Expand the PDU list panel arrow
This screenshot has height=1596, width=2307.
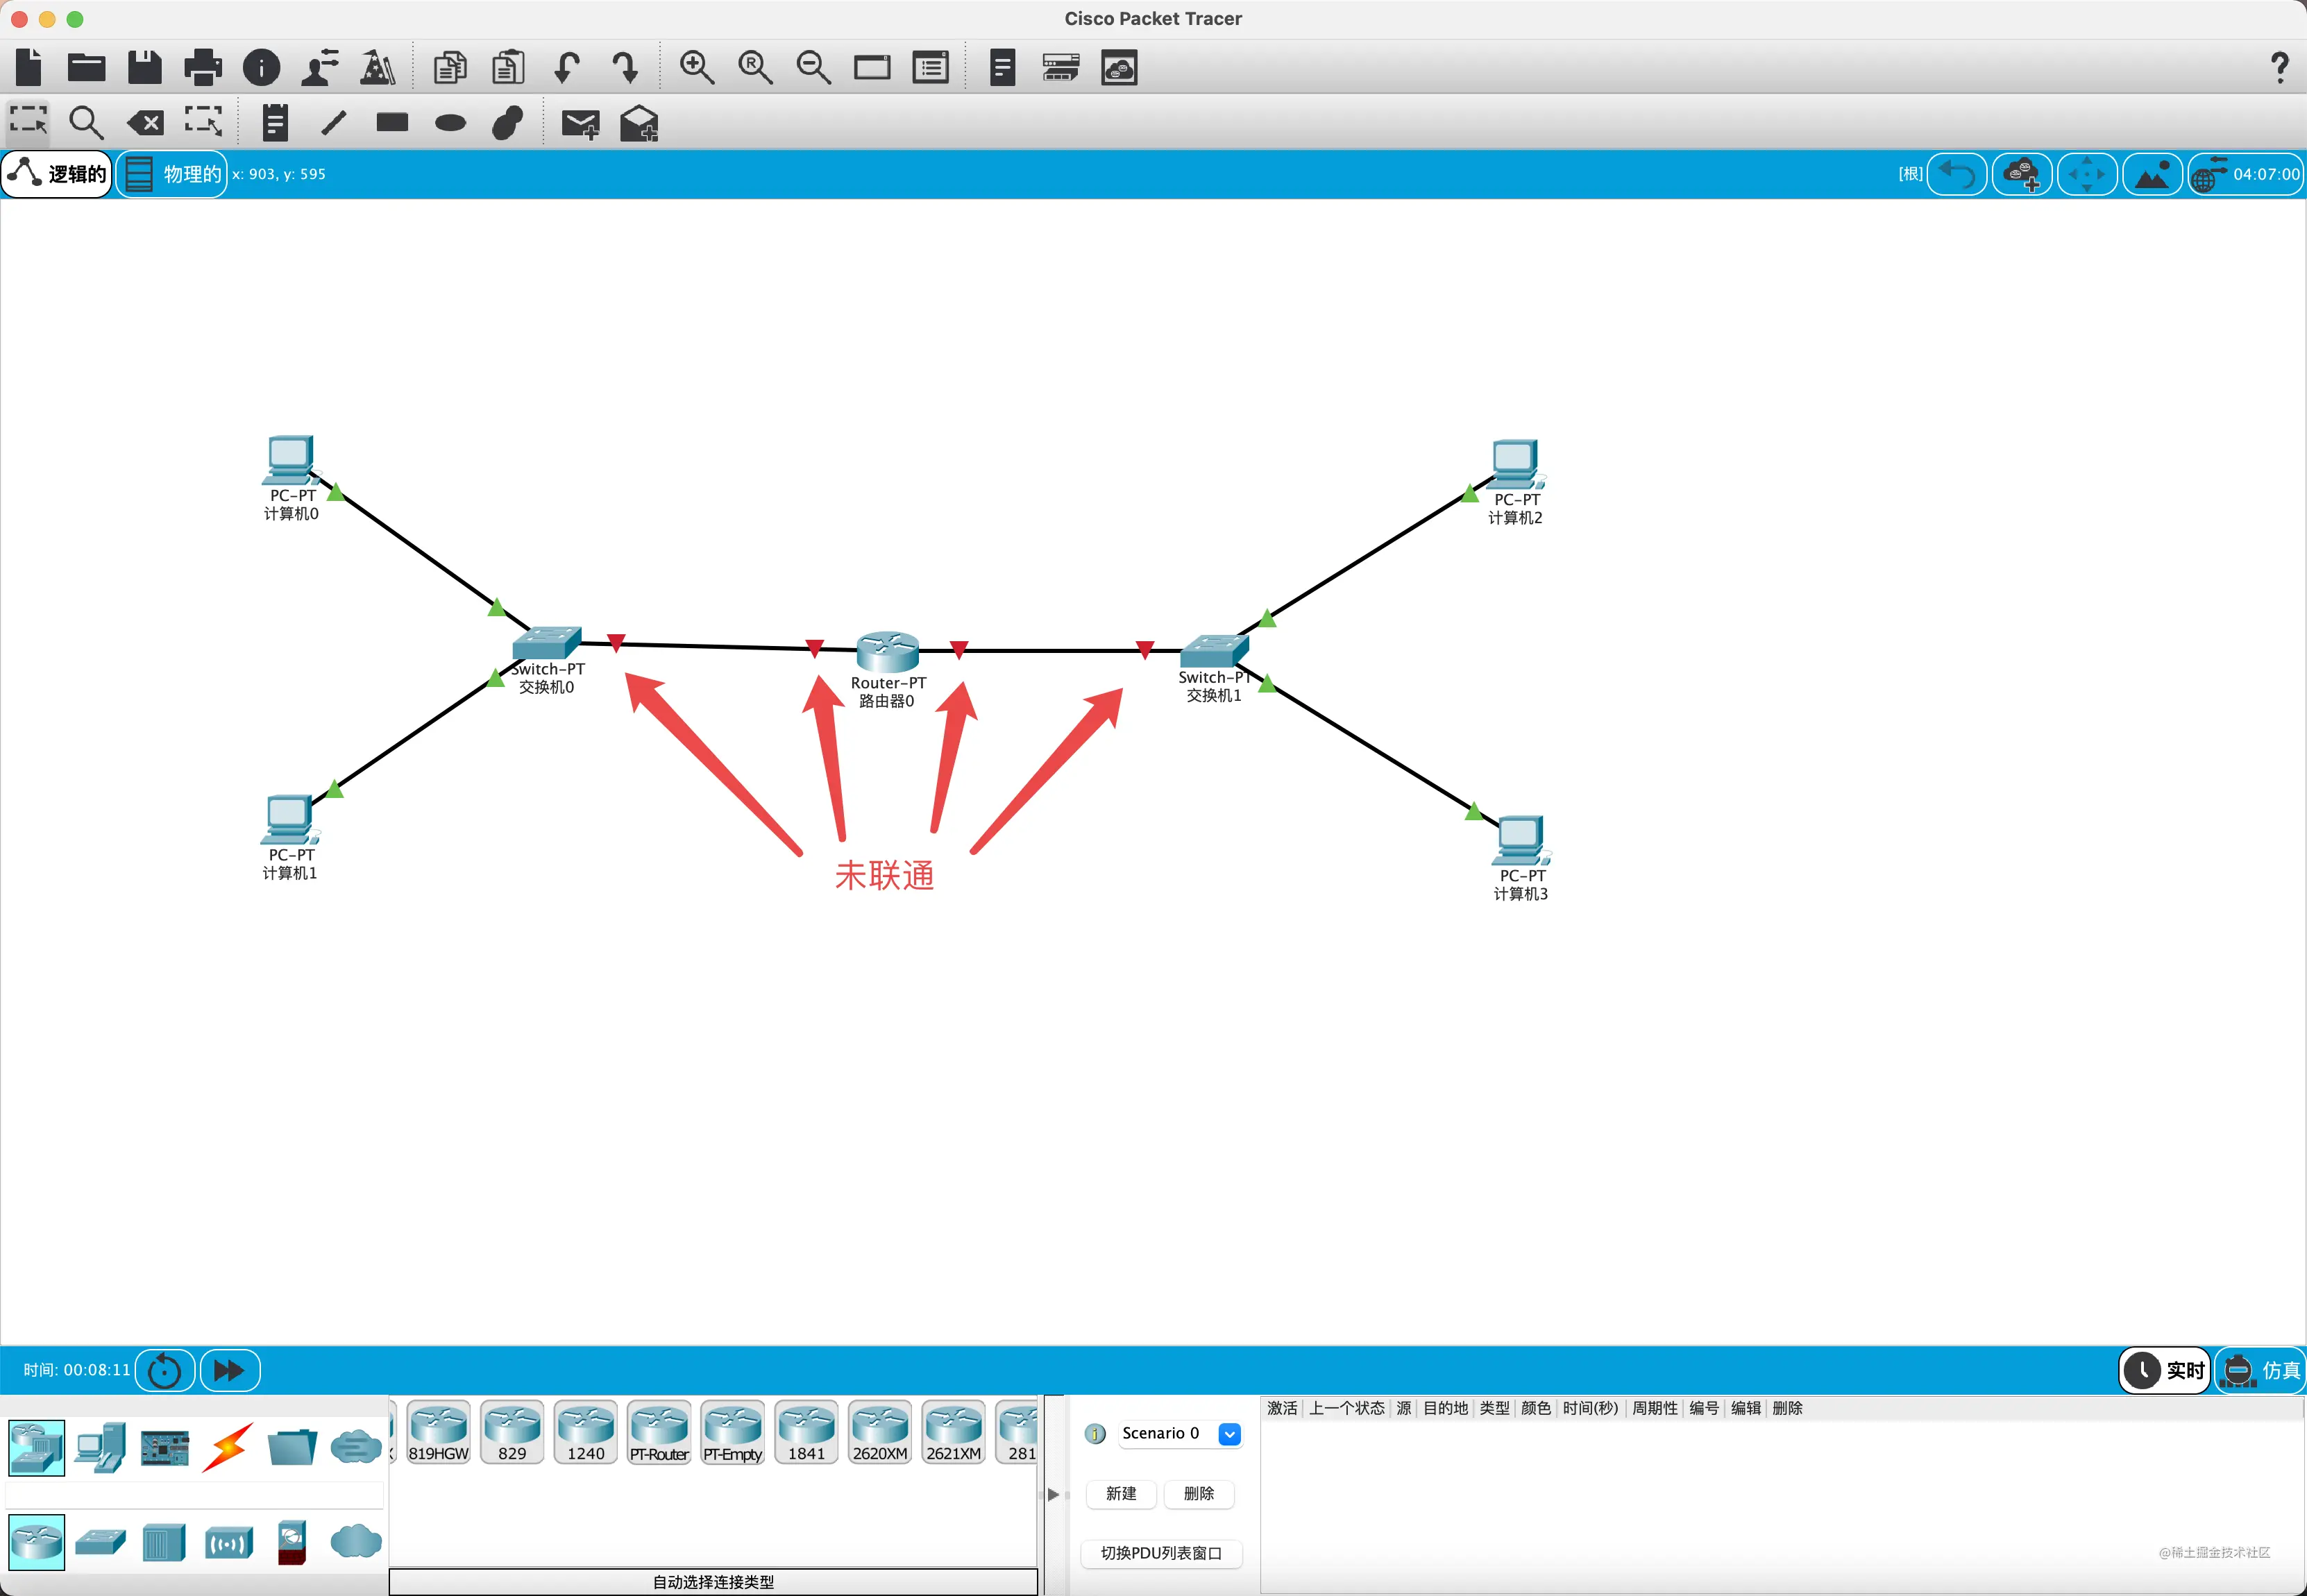coord(1053,1494)
